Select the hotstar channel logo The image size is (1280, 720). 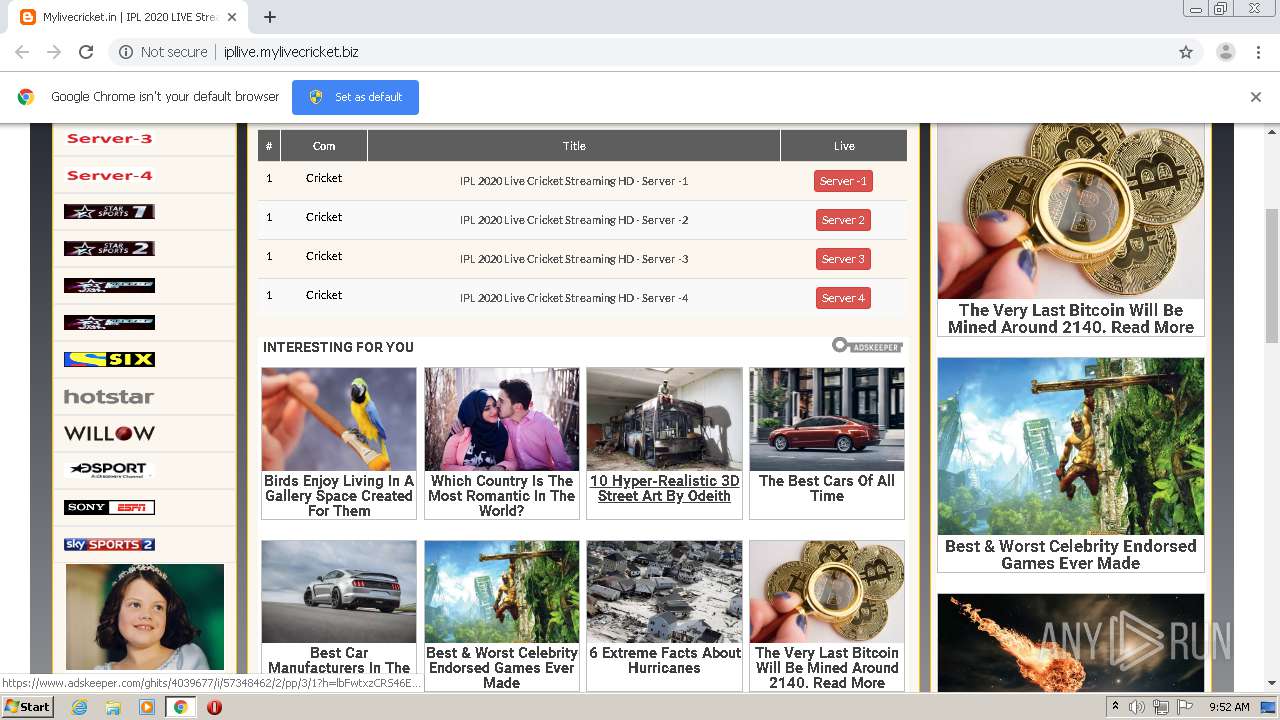tap(109, 397)
